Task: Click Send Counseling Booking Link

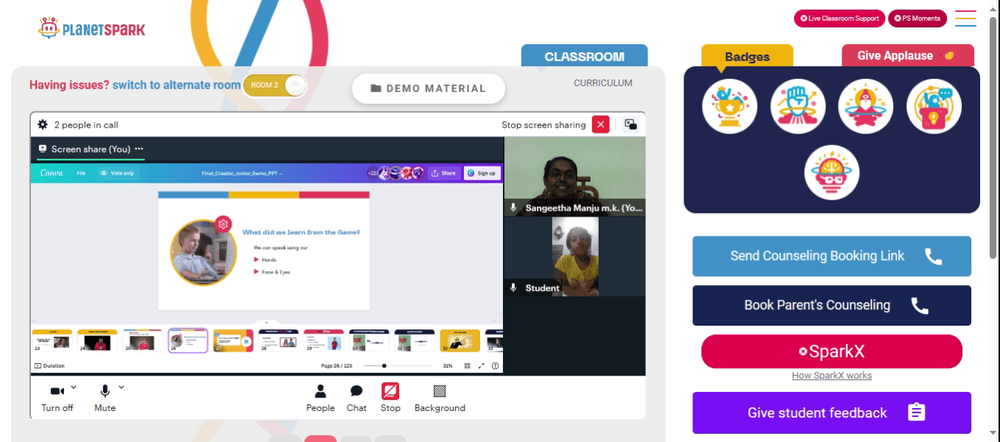Action: (832, 256)
